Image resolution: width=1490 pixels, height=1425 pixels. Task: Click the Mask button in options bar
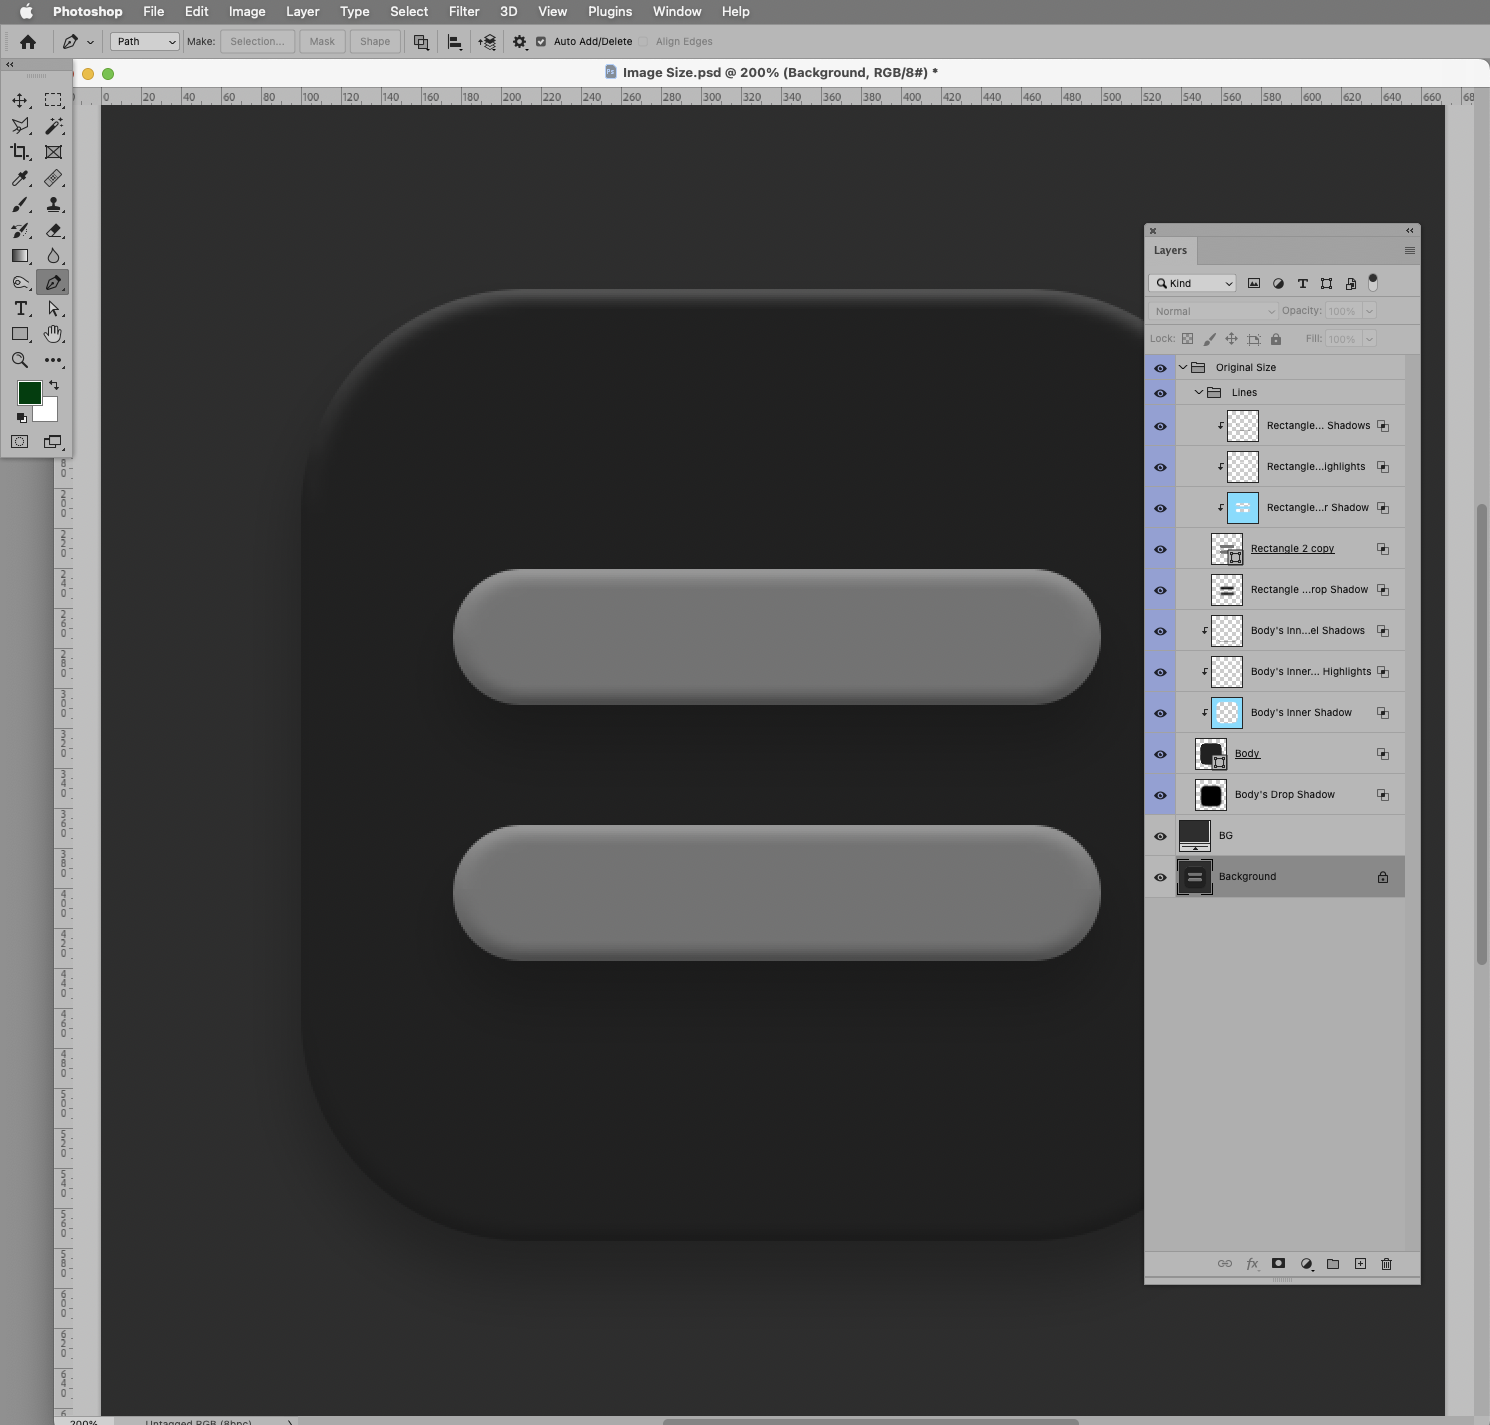pos(322,41)
